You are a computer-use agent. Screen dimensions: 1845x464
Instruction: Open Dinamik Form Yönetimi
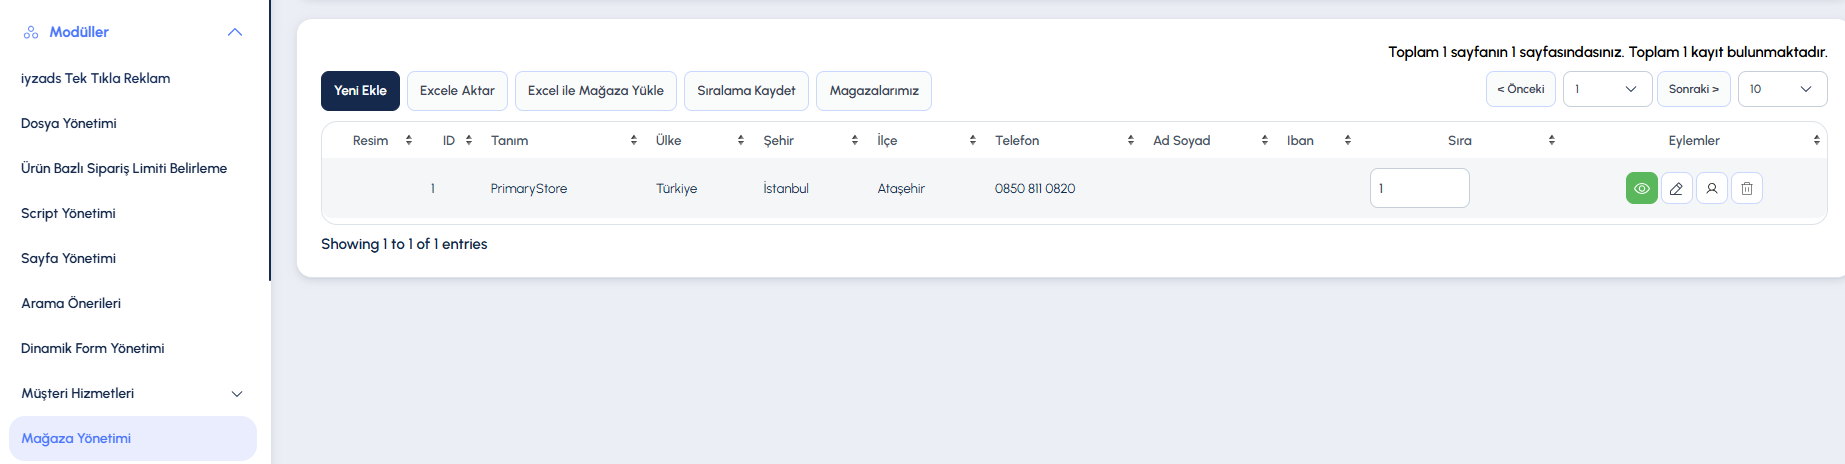(93, 348)
